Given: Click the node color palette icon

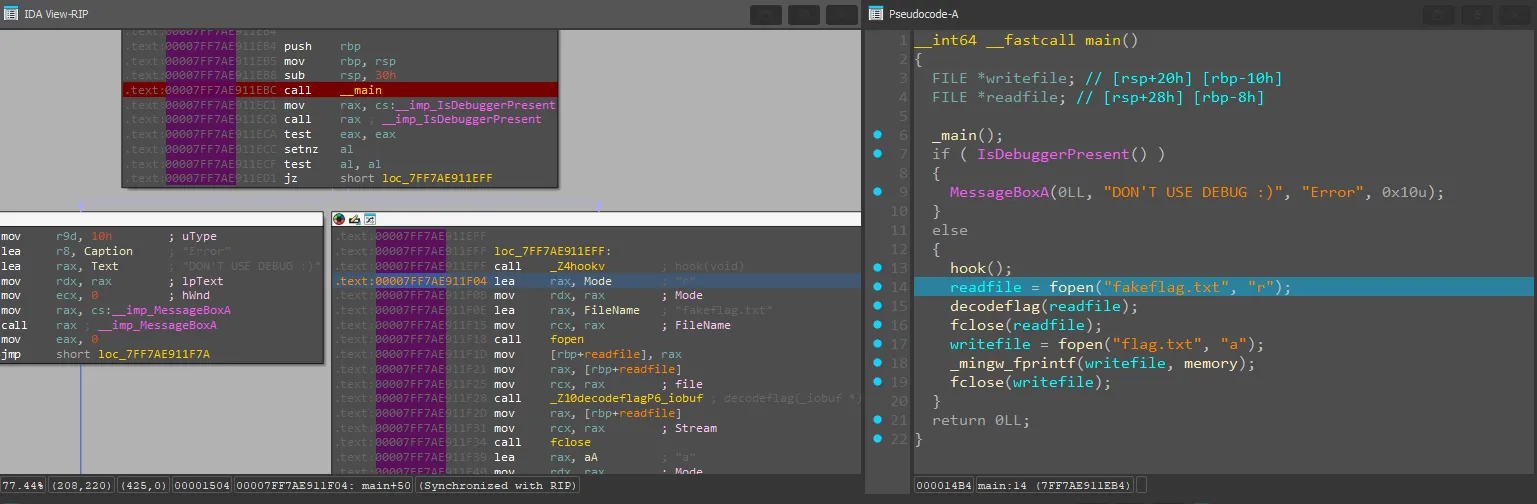Looking at the screenshot, I should [x=338, y=219].
